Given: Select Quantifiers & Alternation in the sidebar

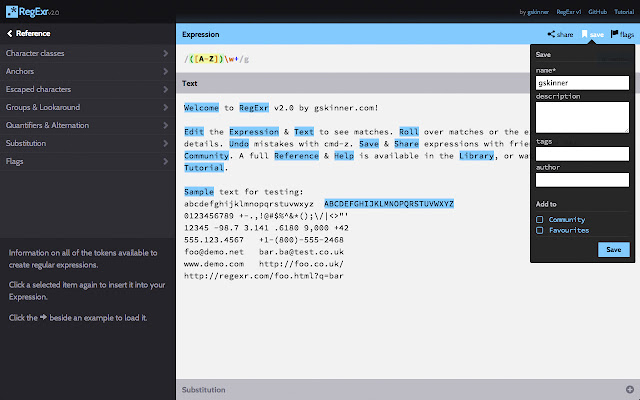Looking at the screenshot, I should point(47,125).
